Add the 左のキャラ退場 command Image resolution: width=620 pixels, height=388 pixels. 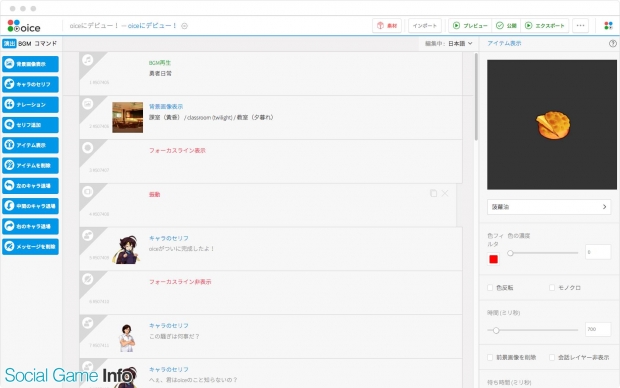click(30, 185)
